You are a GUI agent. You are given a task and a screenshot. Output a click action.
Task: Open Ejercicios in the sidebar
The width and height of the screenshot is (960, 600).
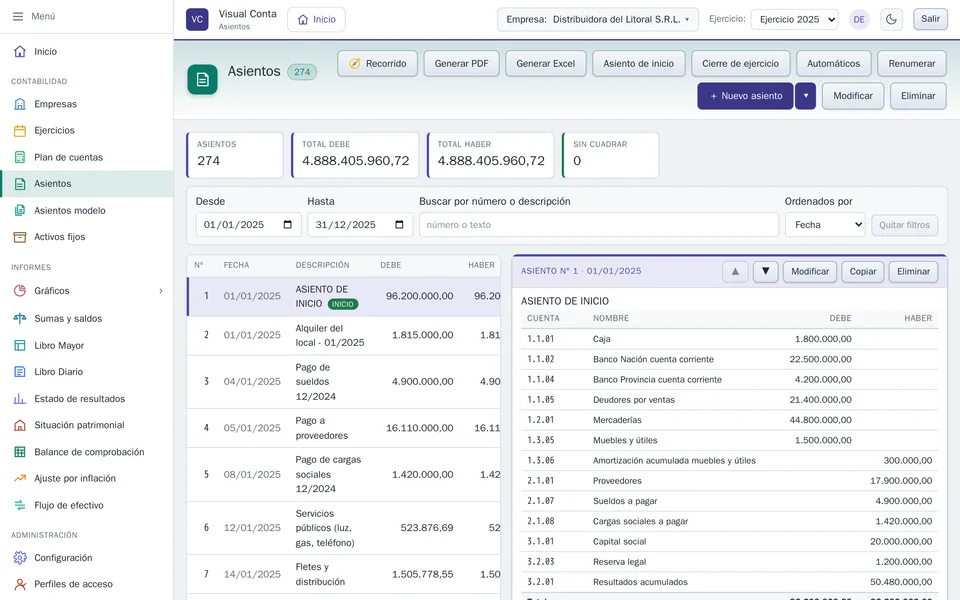(x=86, y=130)
